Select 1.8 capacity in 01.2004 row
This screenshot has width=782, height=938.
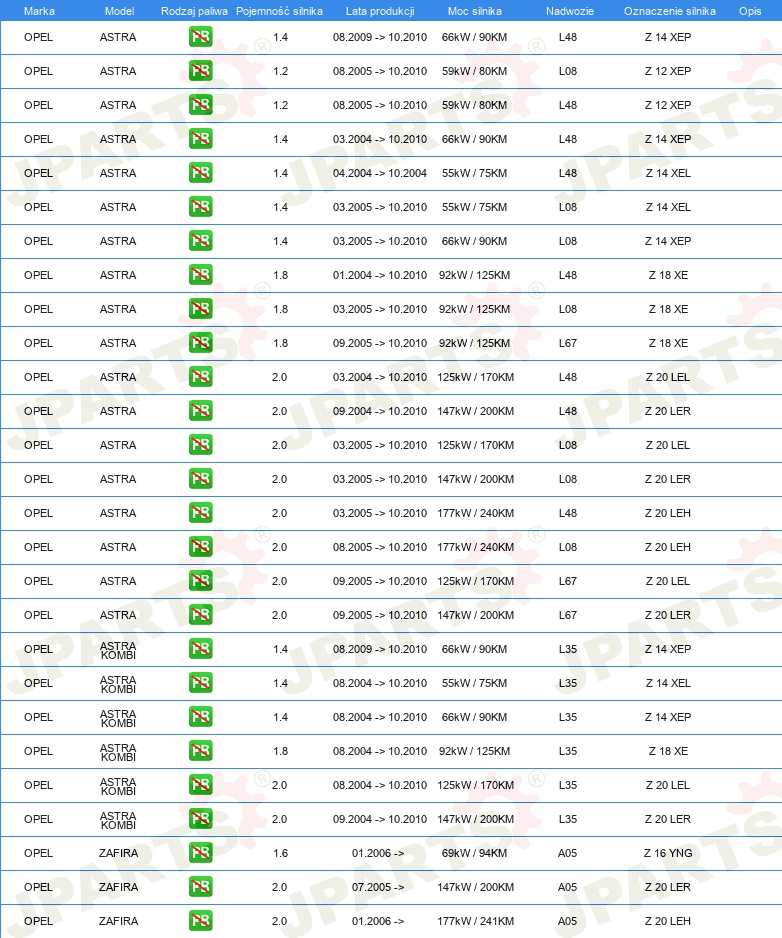tap(281, 275)
